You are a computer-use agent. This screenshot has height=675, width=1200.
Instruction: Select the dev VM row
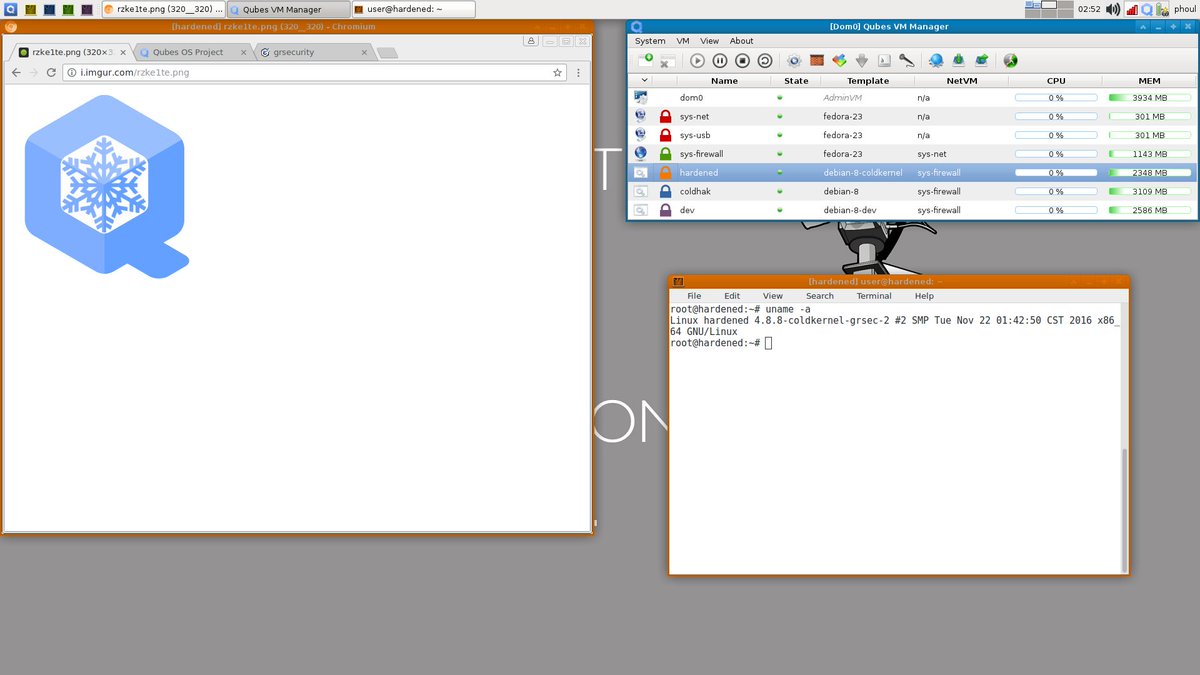(x=912, y=210)
